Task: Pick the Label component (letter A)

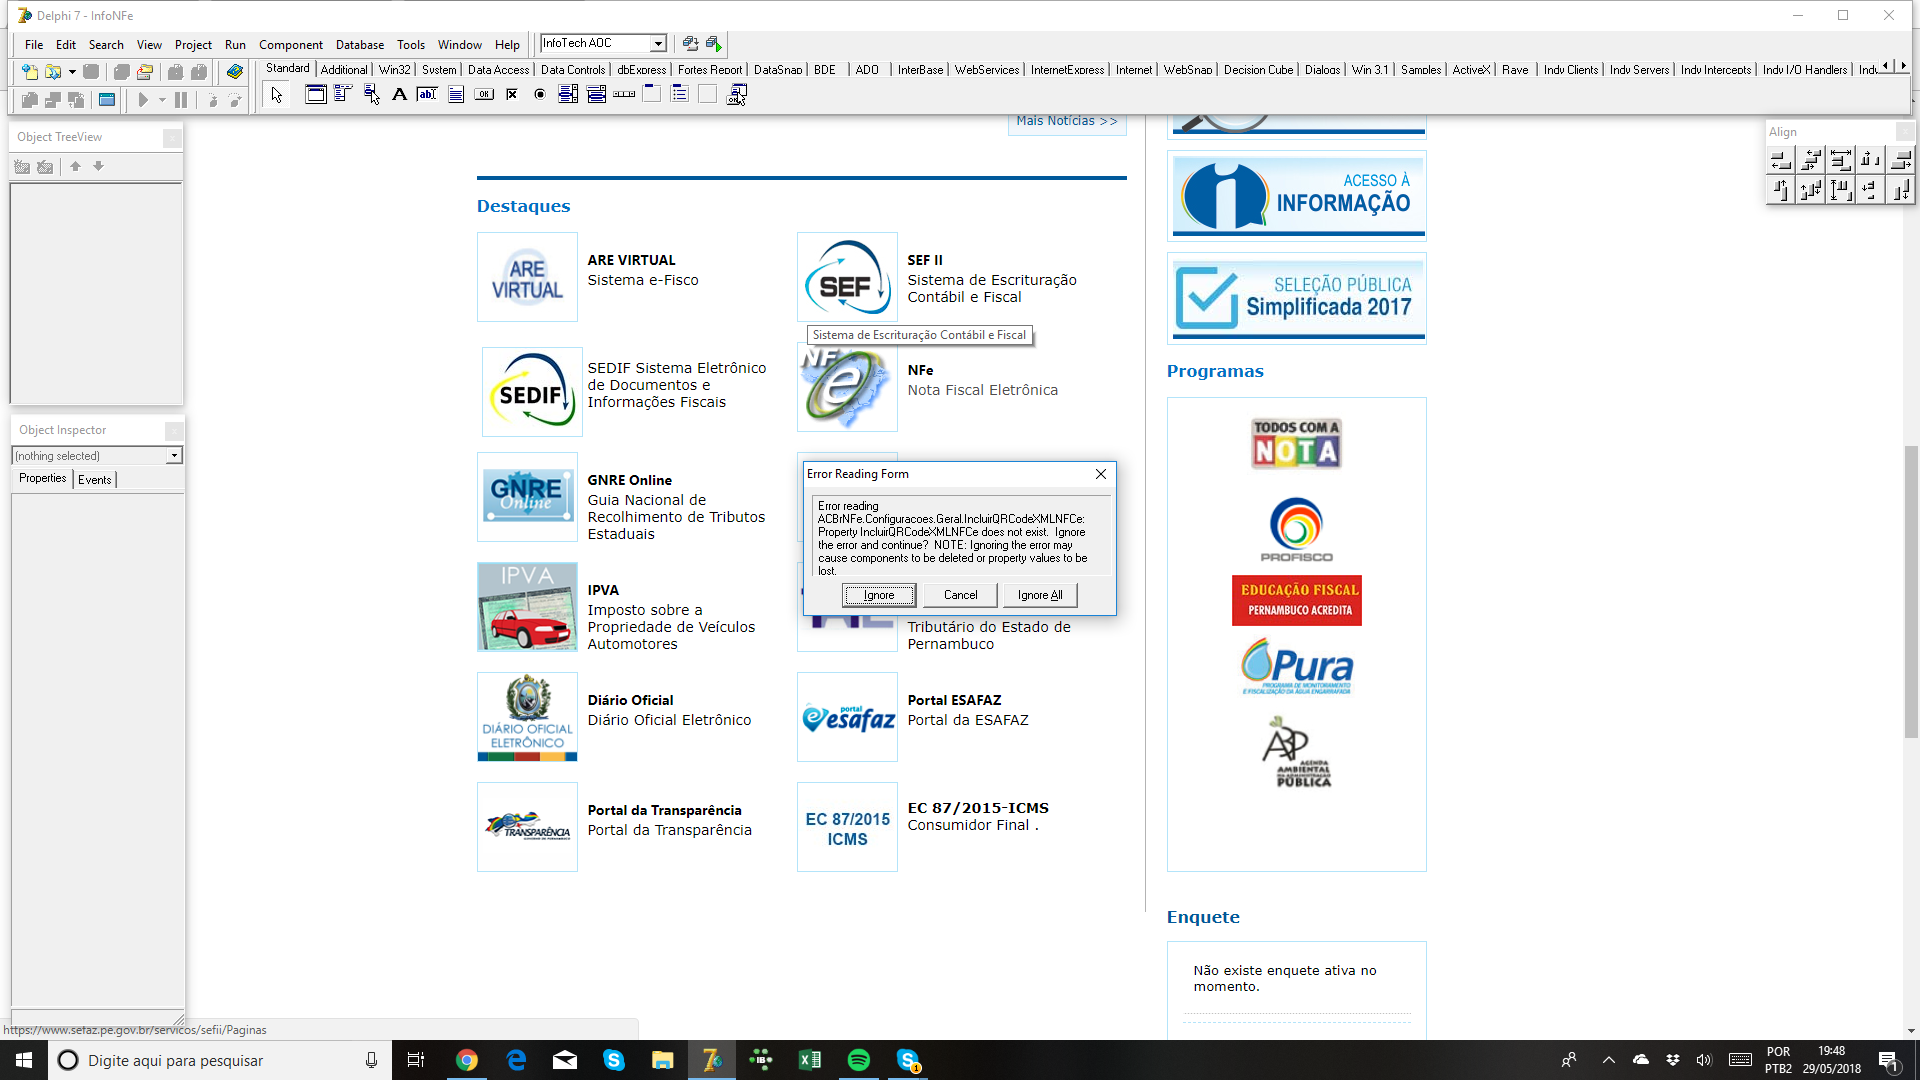Action: [x=399, y=95]
